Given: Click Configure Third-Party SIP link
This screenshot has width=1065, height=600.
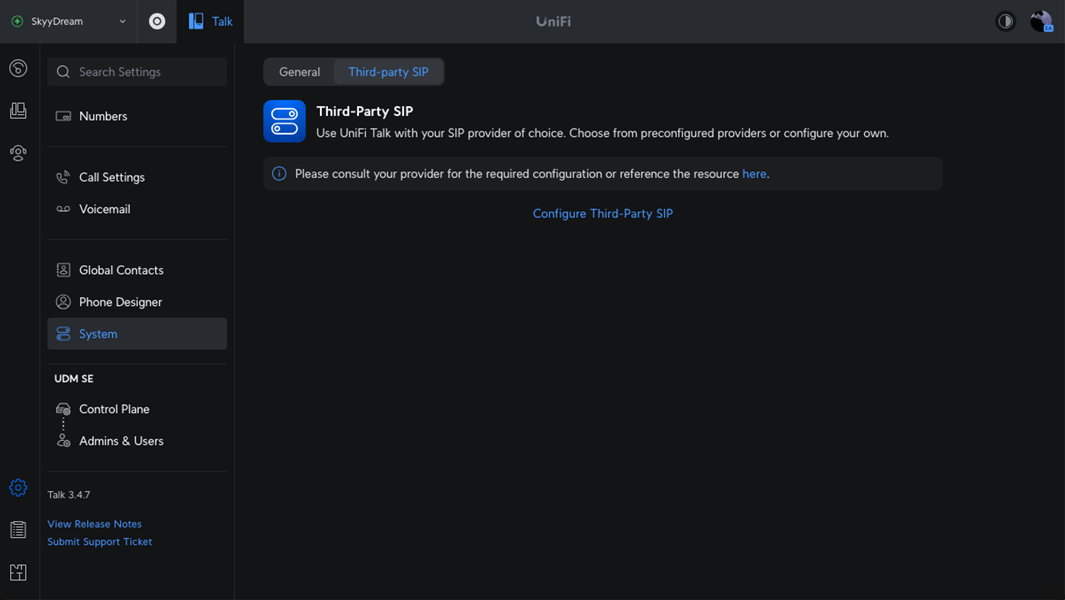Looking at the screenshot, I should [x=602, y=214].
